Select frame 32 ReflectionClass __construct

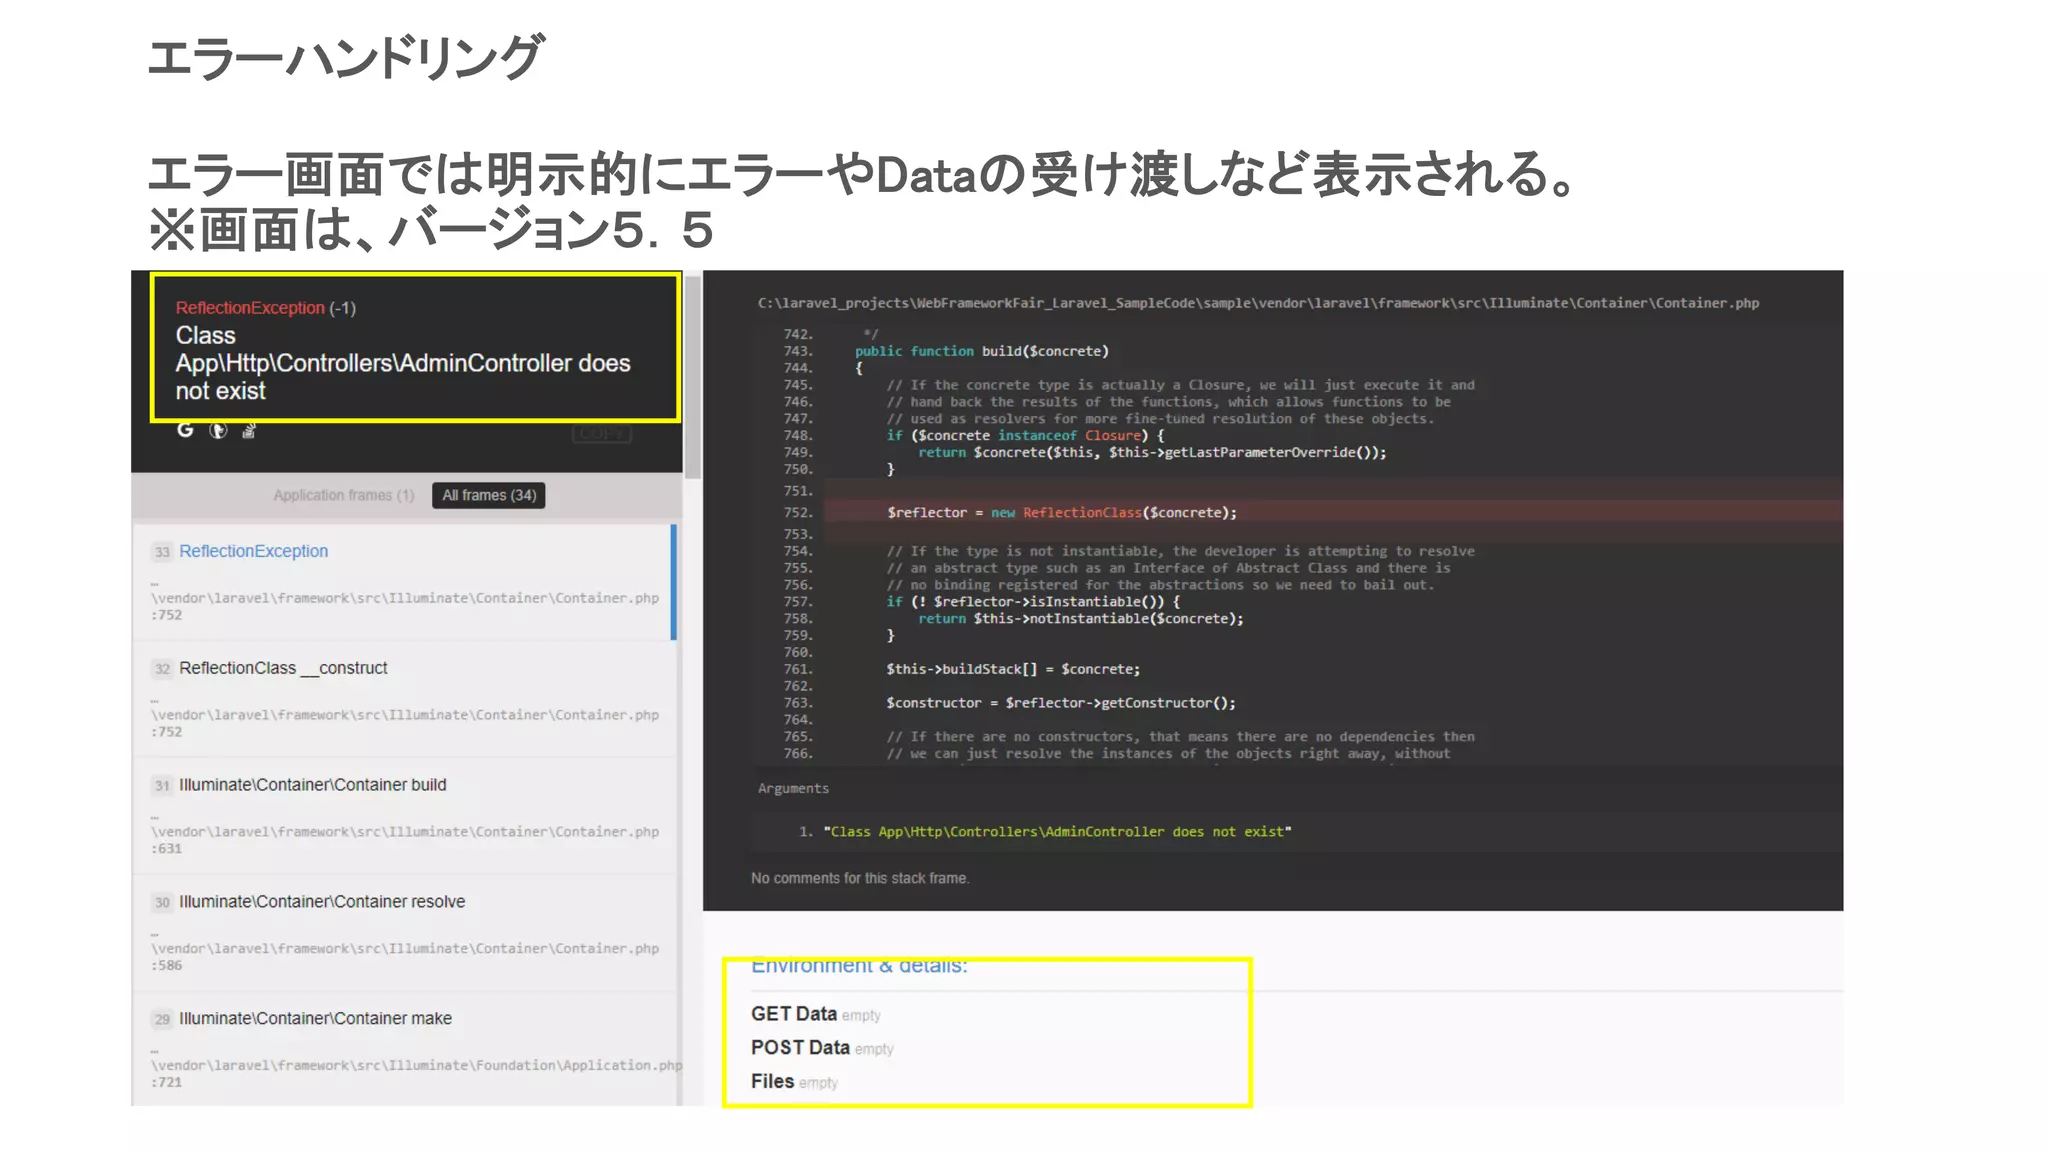pos(404,699)
